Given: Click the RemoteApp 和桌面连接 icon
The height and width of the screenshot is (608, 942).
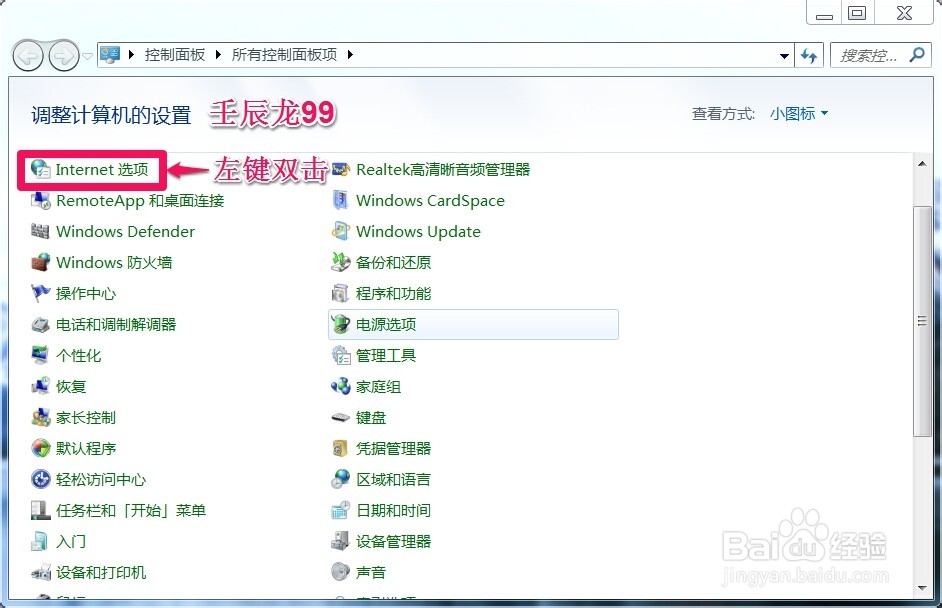Looking at the screenshot, I should pos(40,201).
